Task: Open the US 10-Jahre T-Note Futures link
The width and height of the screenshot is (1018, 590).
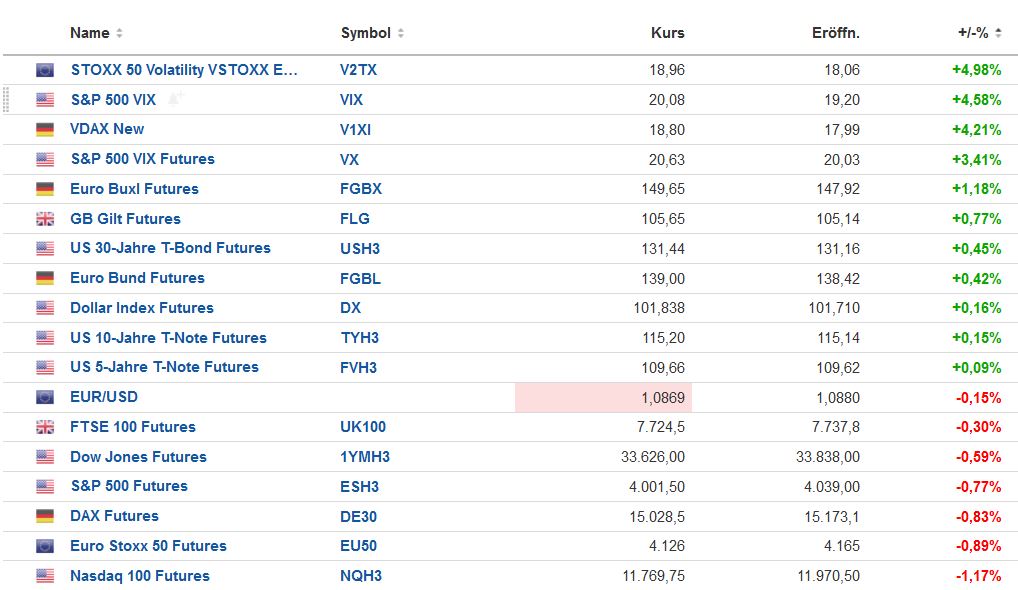Action: point(168,338)
